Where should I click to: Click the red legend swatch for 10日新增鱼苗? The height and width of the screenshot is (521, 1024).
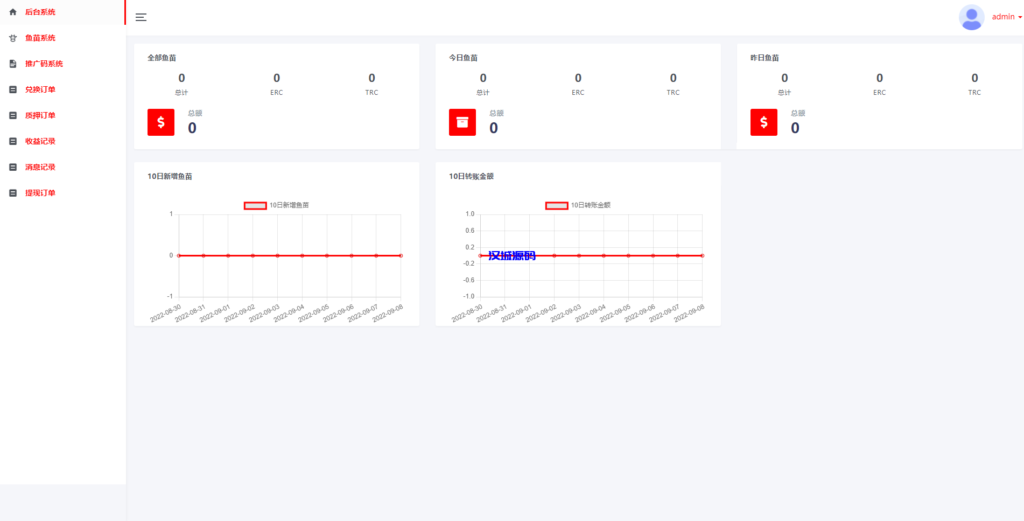(255, 205)
